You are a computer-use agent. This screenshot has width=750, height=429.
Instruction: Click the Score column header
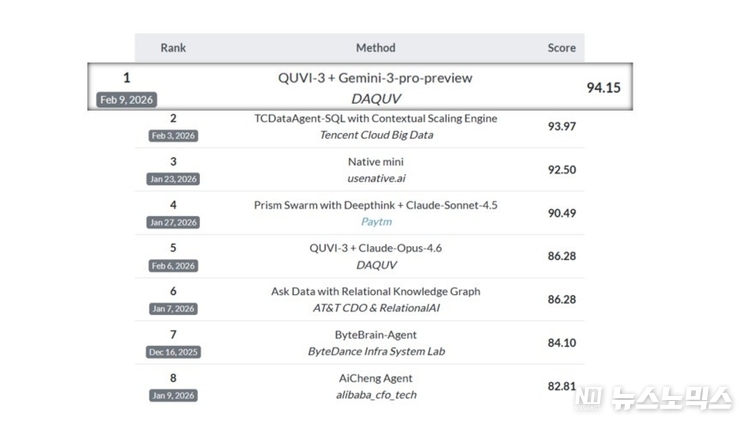point(561,47)
